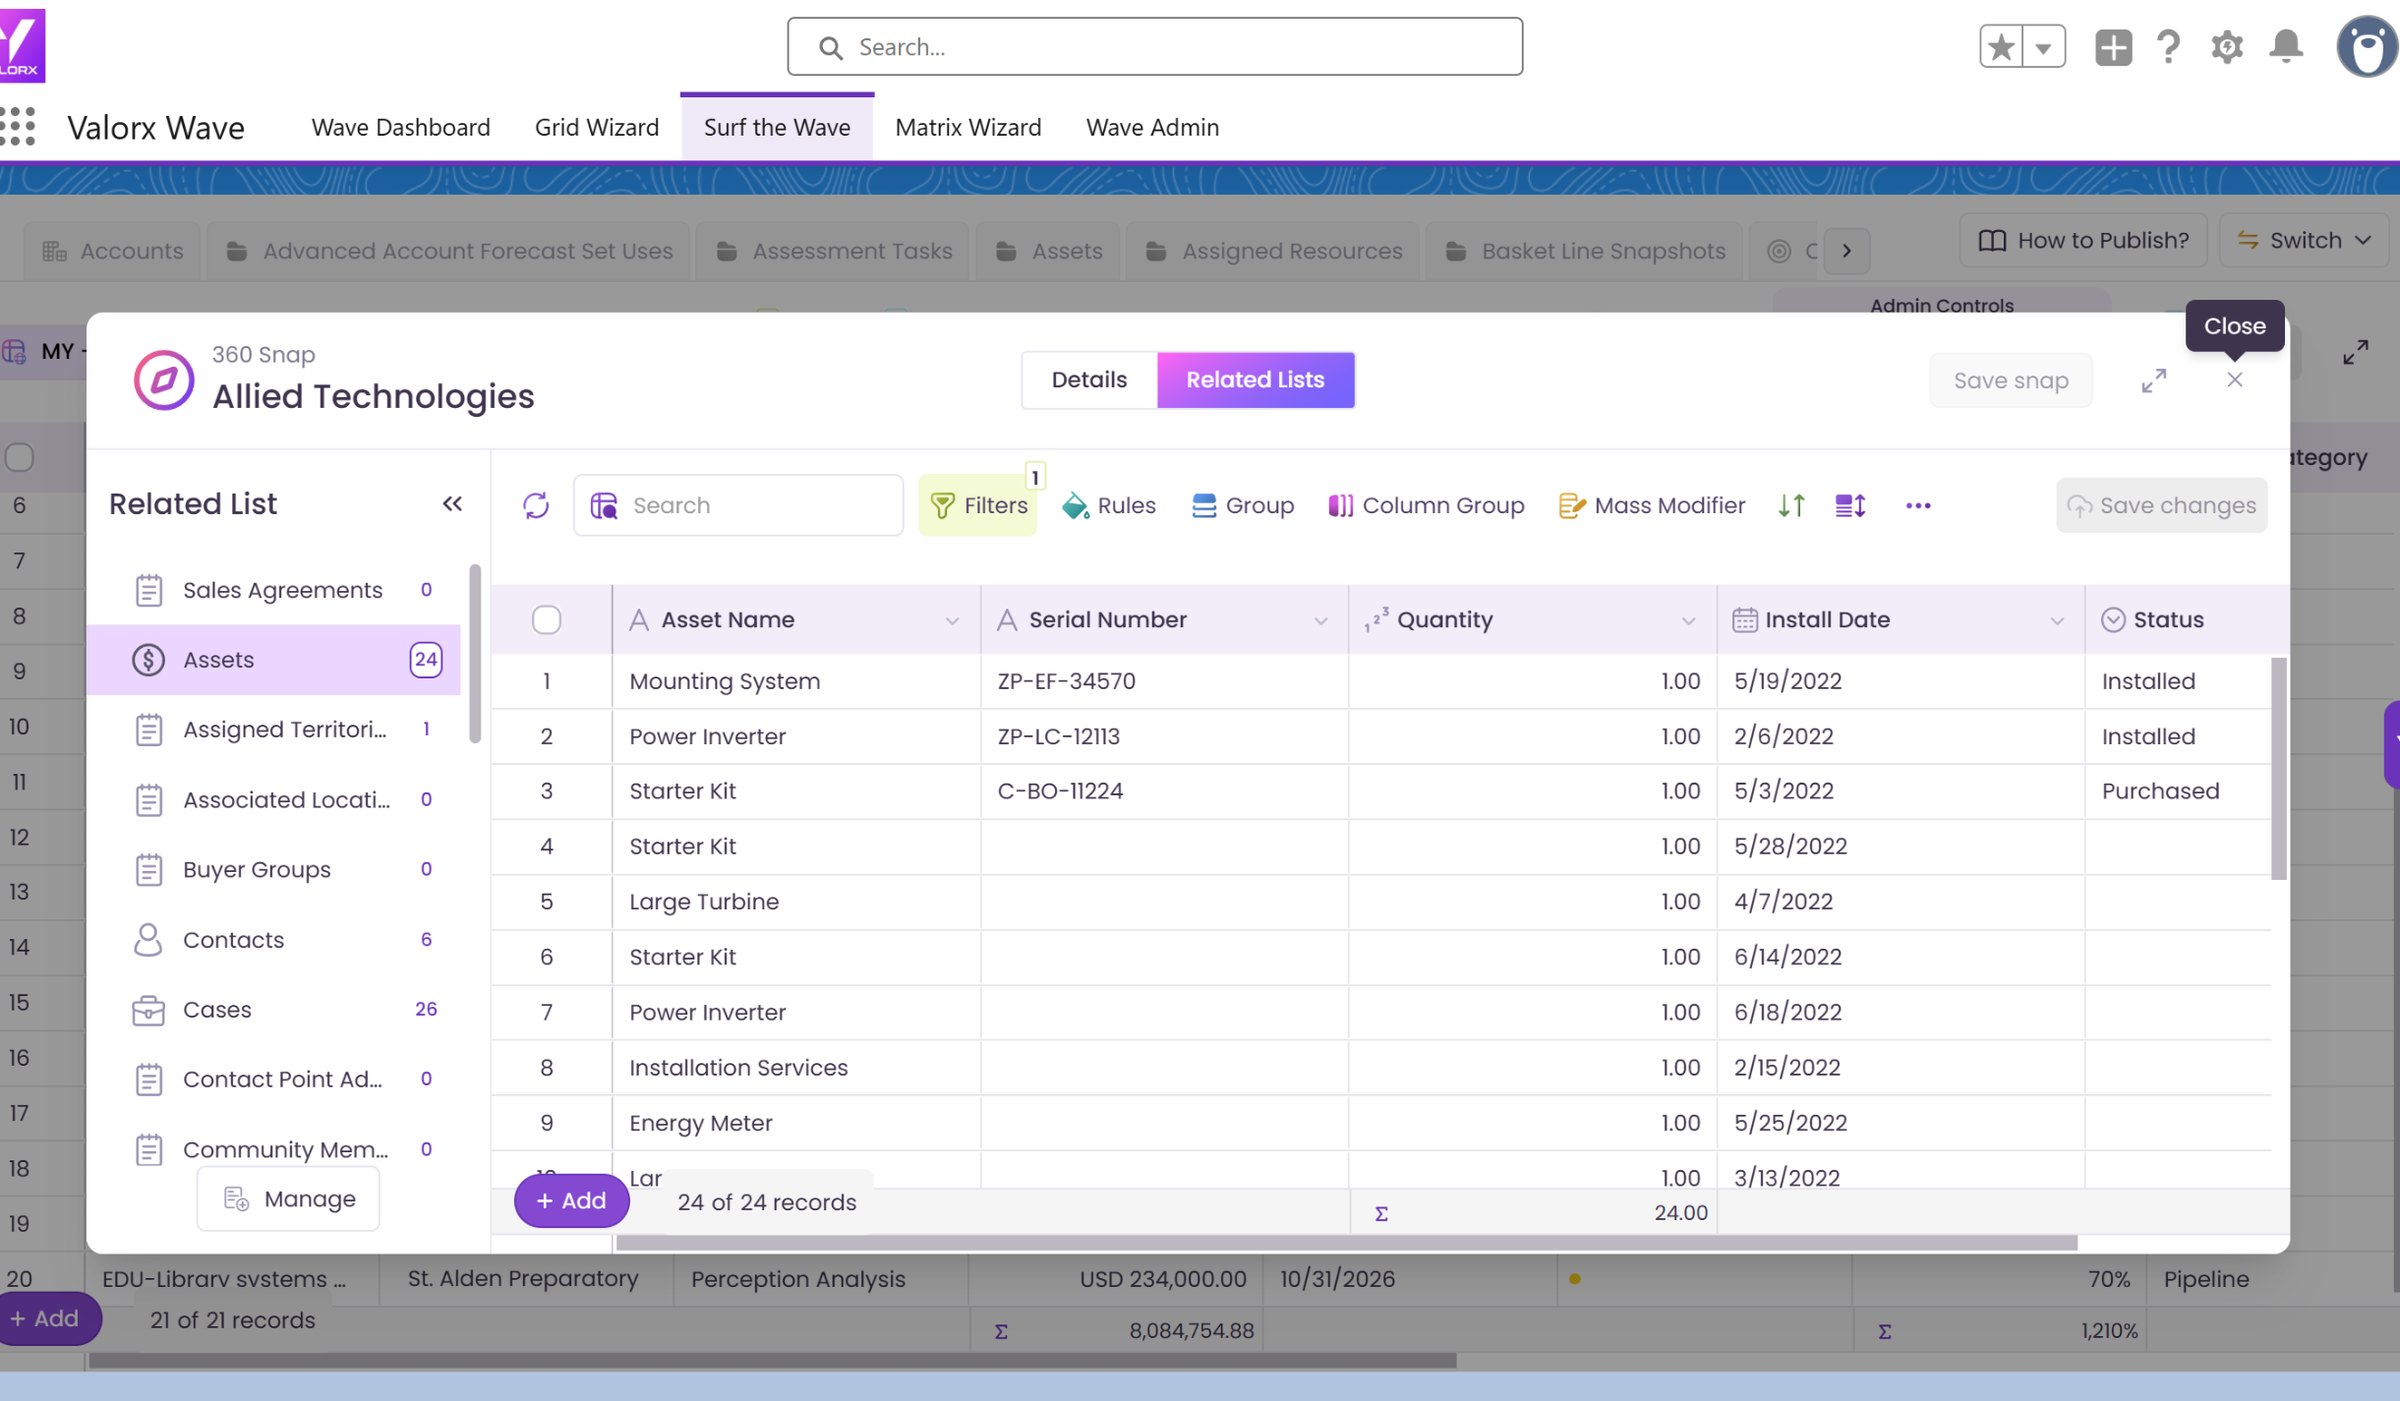2400x1401 pixels.
Task: Open the Mass Modifier tool
Action: click(x=1652, y=505)
